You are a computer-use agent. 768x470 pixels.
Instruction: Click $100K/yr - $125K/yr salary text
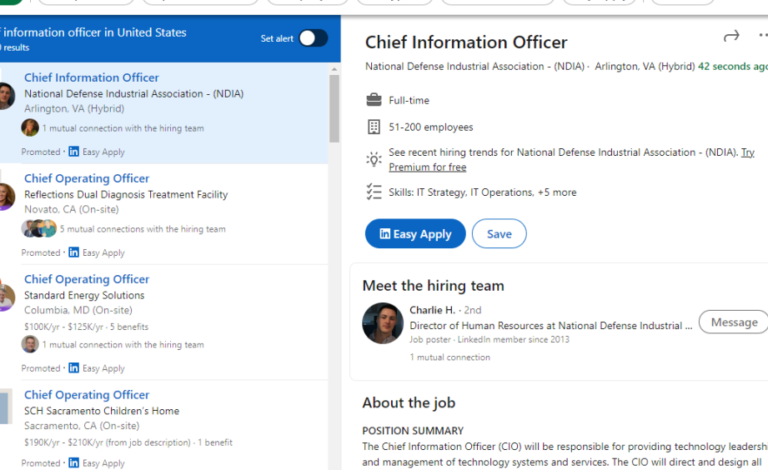click(62, 327)
